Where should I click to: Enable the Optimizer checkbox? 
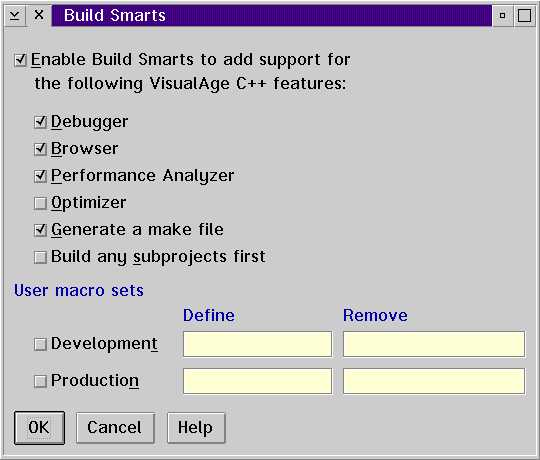pyautogui.click(x=40, y=203)
